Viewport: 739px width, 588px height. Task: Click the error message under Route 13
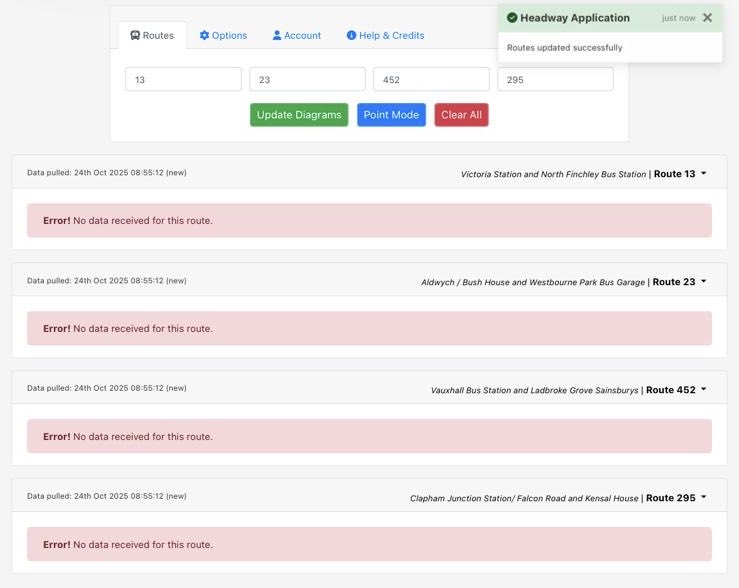[369, 220]
